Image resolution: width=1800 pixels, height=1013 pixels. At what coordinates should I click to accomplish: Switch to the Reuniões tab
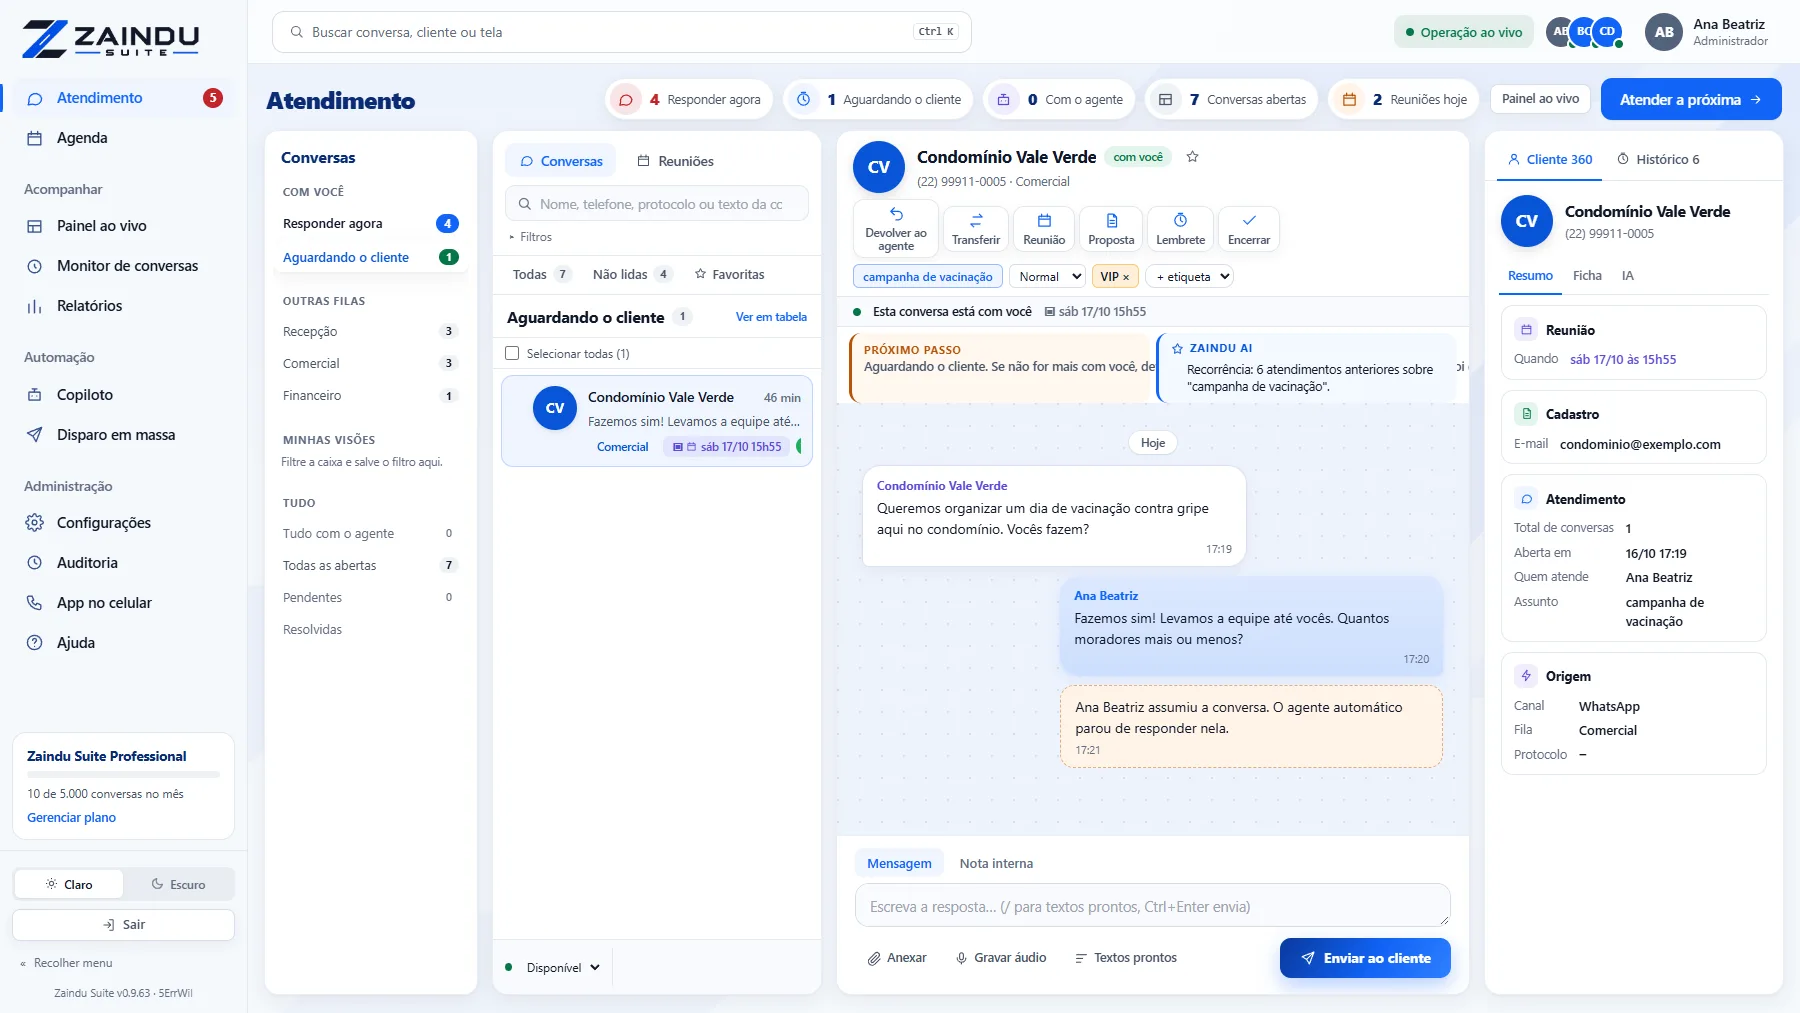[x=676, y=161]
